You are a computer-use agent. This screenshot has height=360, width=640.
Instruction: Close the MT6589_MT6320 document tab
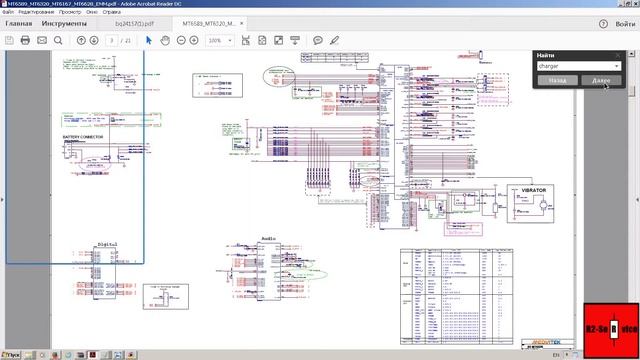[x=242, y=24]
